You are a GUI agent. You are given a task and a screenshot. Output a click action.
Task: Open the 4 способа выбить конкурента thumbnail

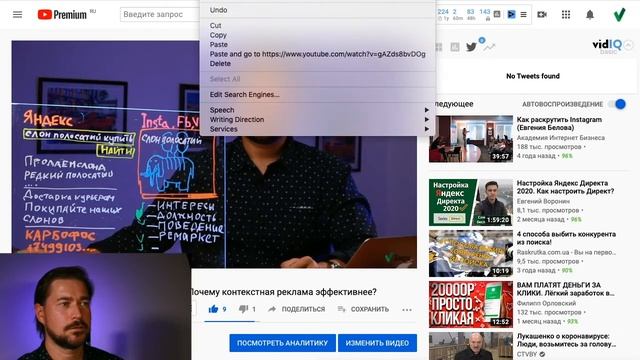click(x=471, y=253)
